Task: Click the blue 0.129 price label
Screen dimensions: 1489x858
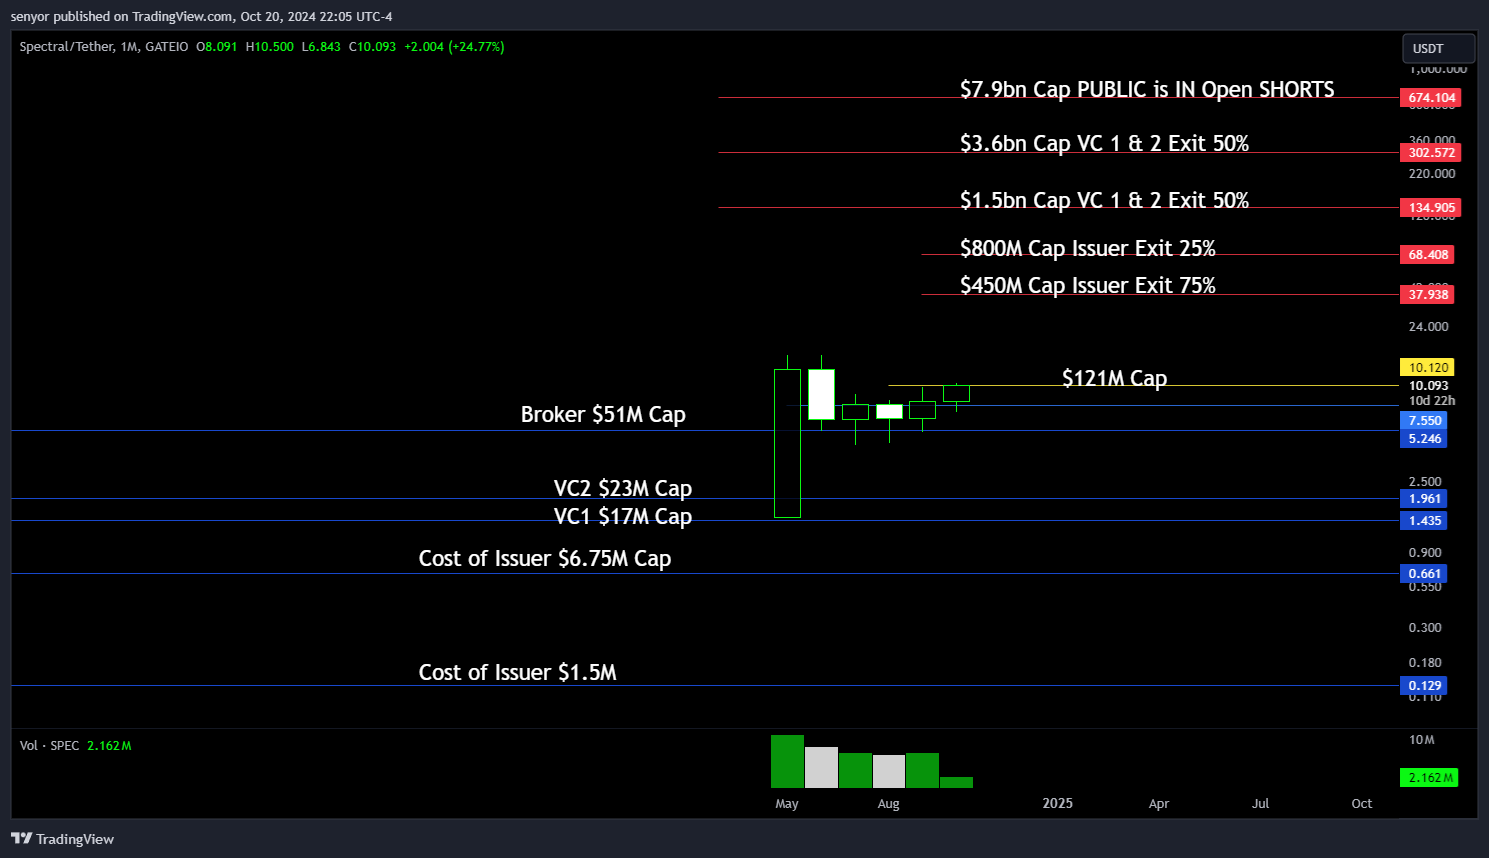Action: pyautogui.click(x=1424, y=686)
